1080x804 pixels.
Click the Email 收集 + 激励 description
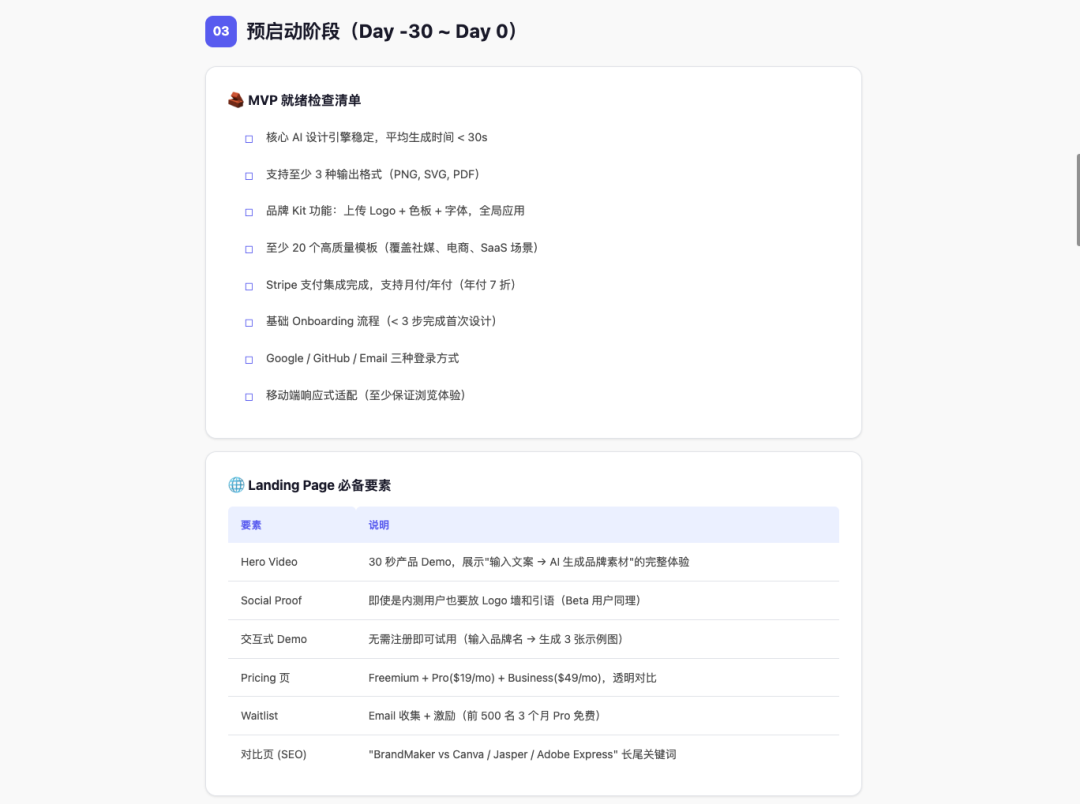(484, 716)
